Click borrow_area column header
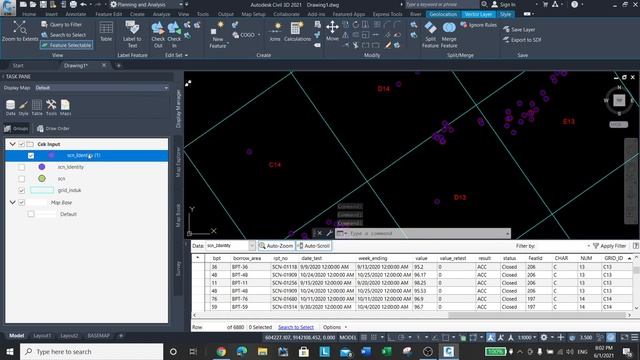This screenshot has width=640, height=360. pyautogui.click(x=247, y=258)
